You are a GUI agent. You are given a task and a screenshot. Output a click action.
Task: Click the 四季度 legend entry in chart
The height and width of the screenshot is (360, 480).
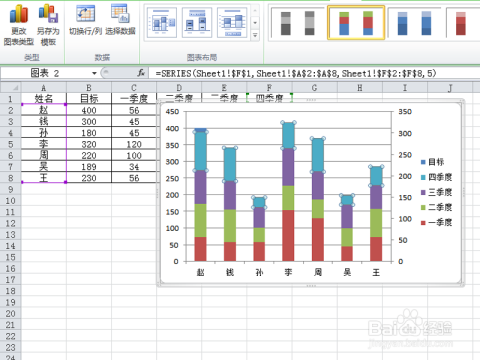click(x=437, y=177)
